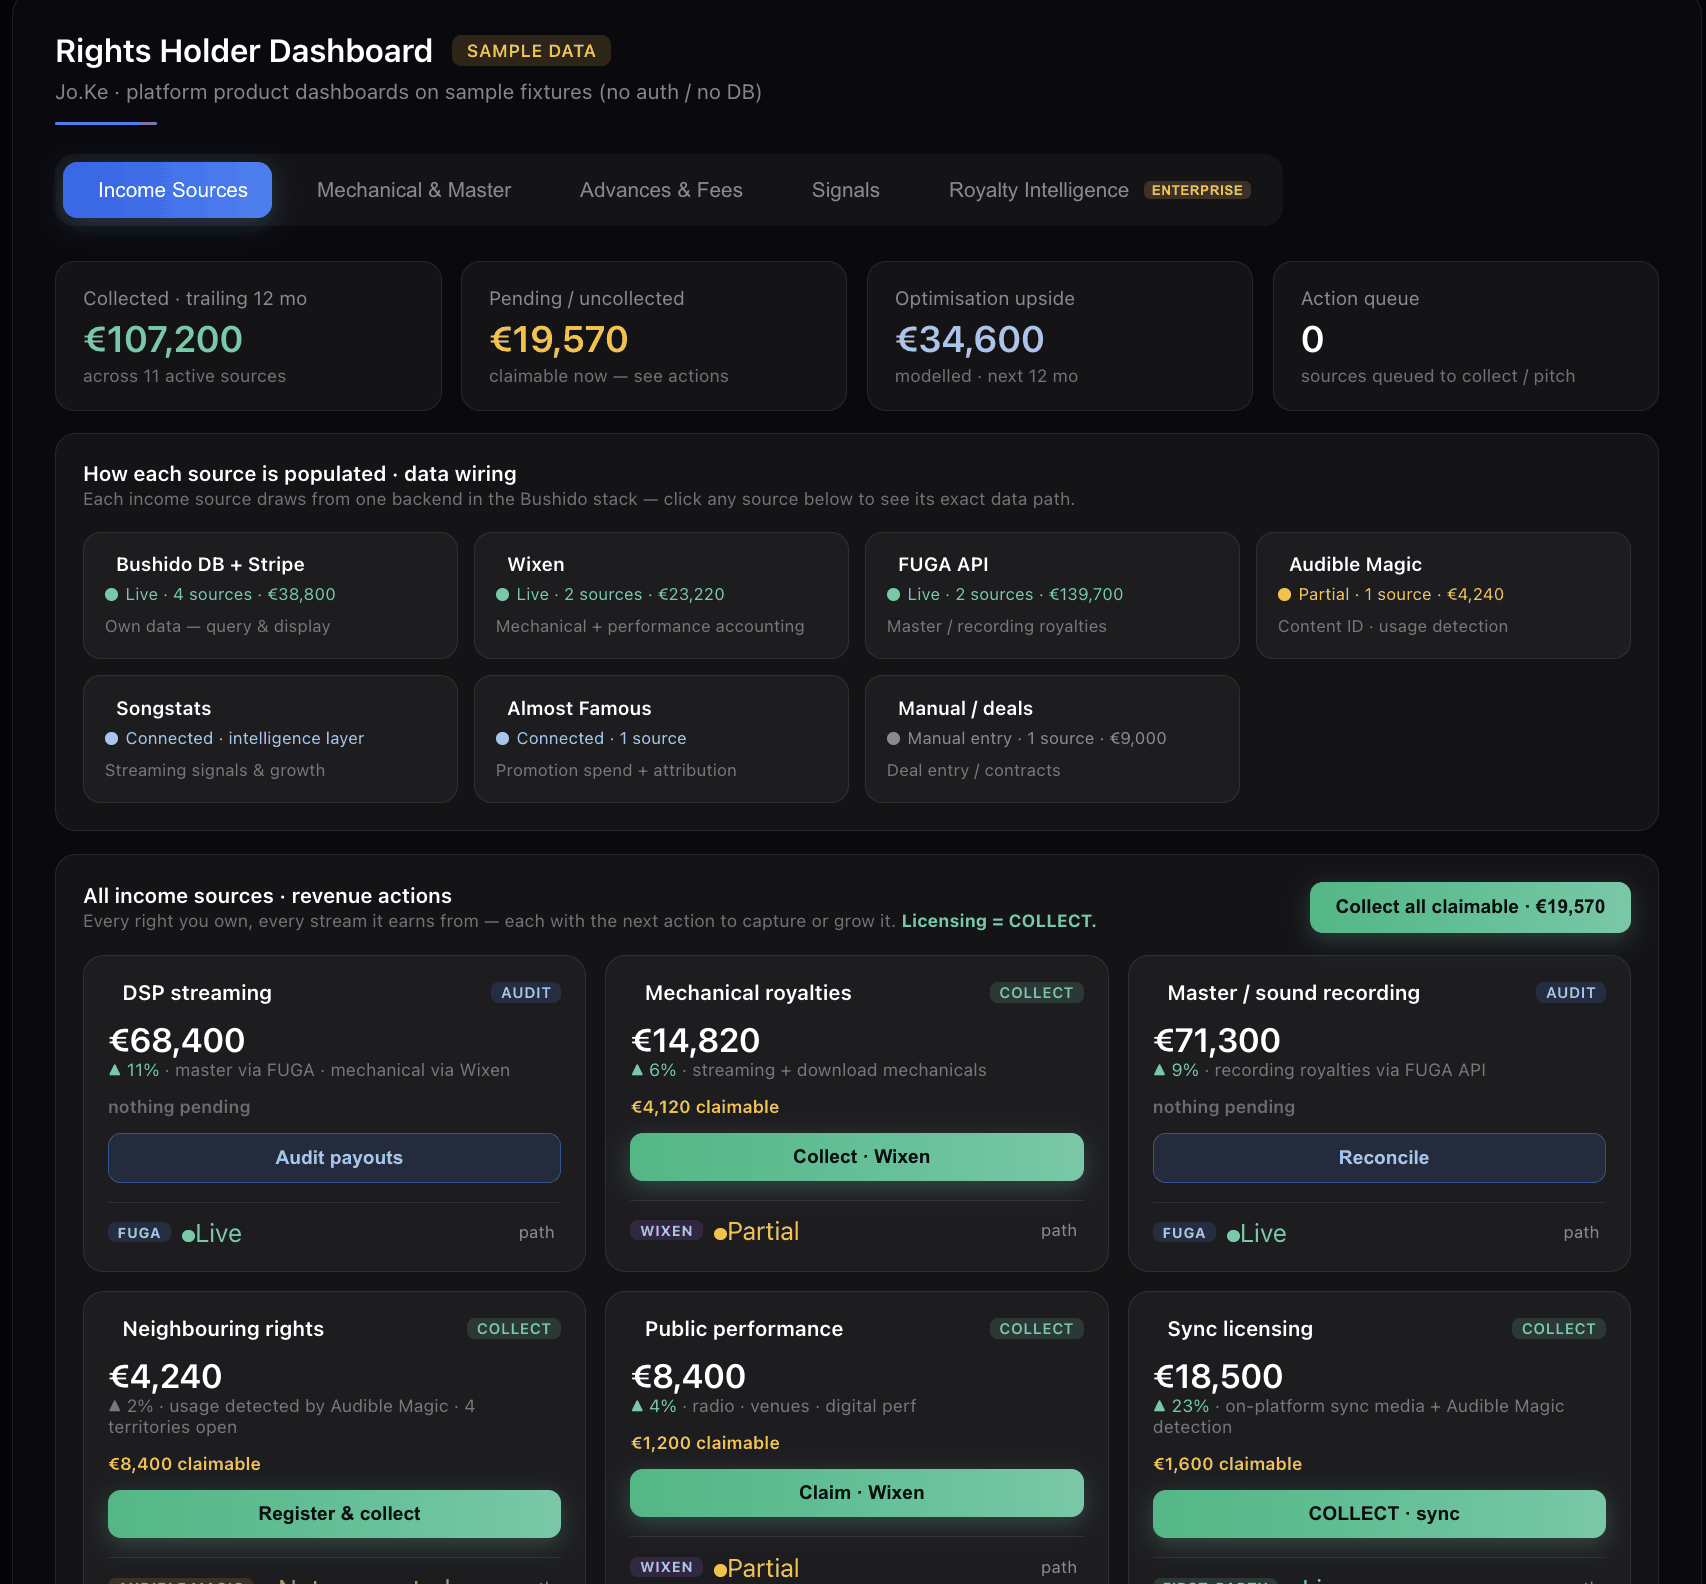Viewport: 1706px width, 1584px height.
Task: Click path link in Mechanical royalties card
Action: [x=1058, y=1231]
